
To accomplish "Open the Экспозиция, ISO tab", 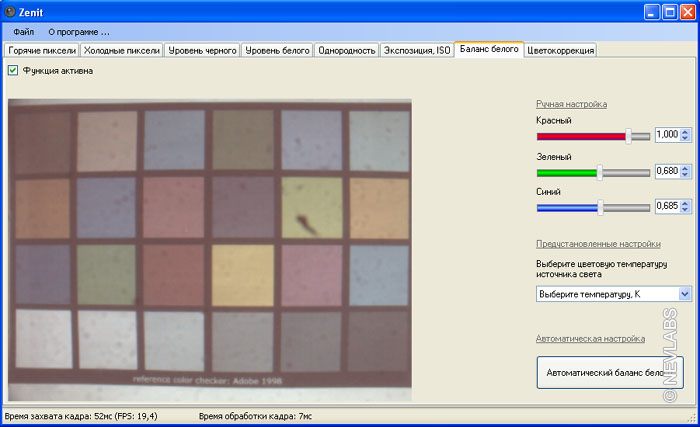I will coord(416,50).
